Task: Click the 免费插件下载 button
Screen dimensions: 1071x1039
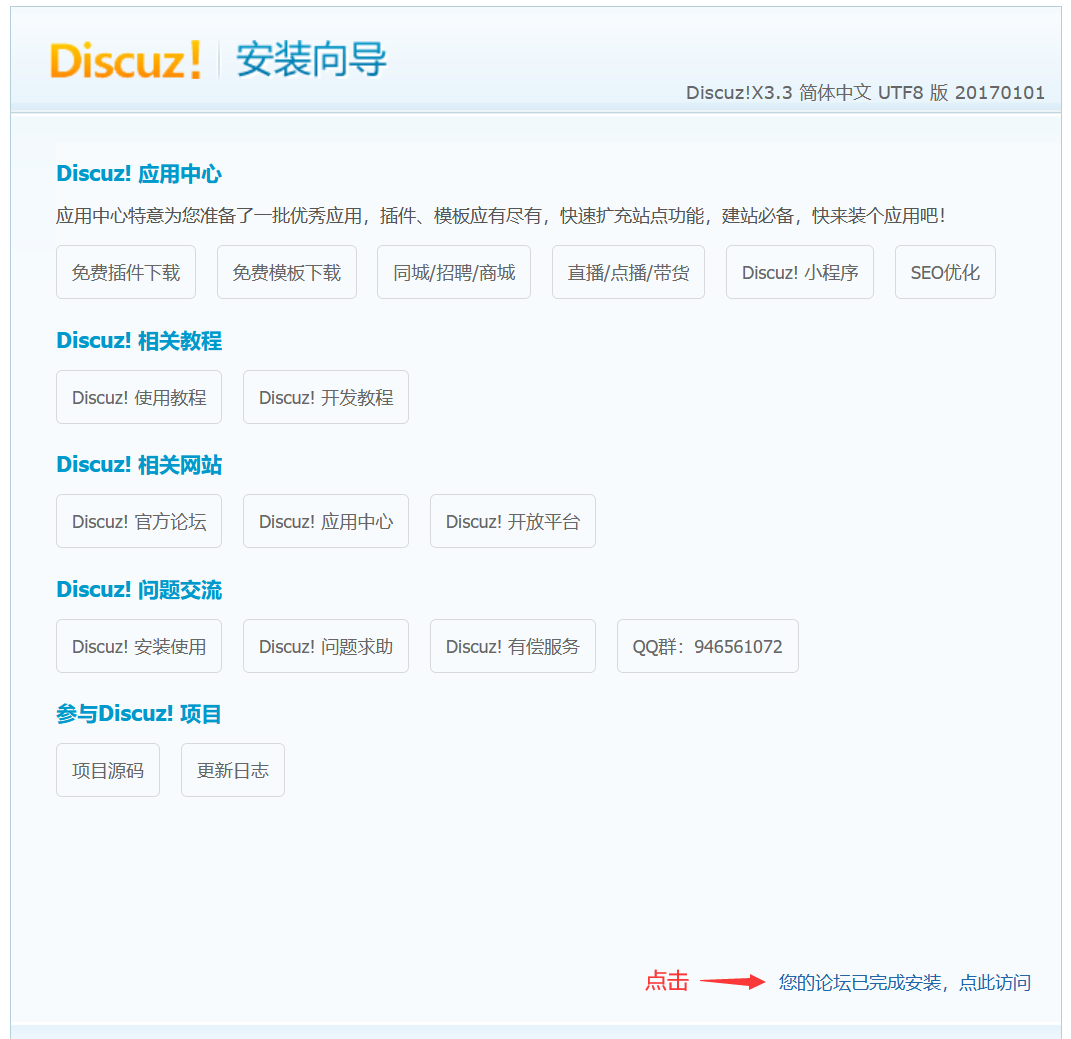Action: [x=126, y=272]
